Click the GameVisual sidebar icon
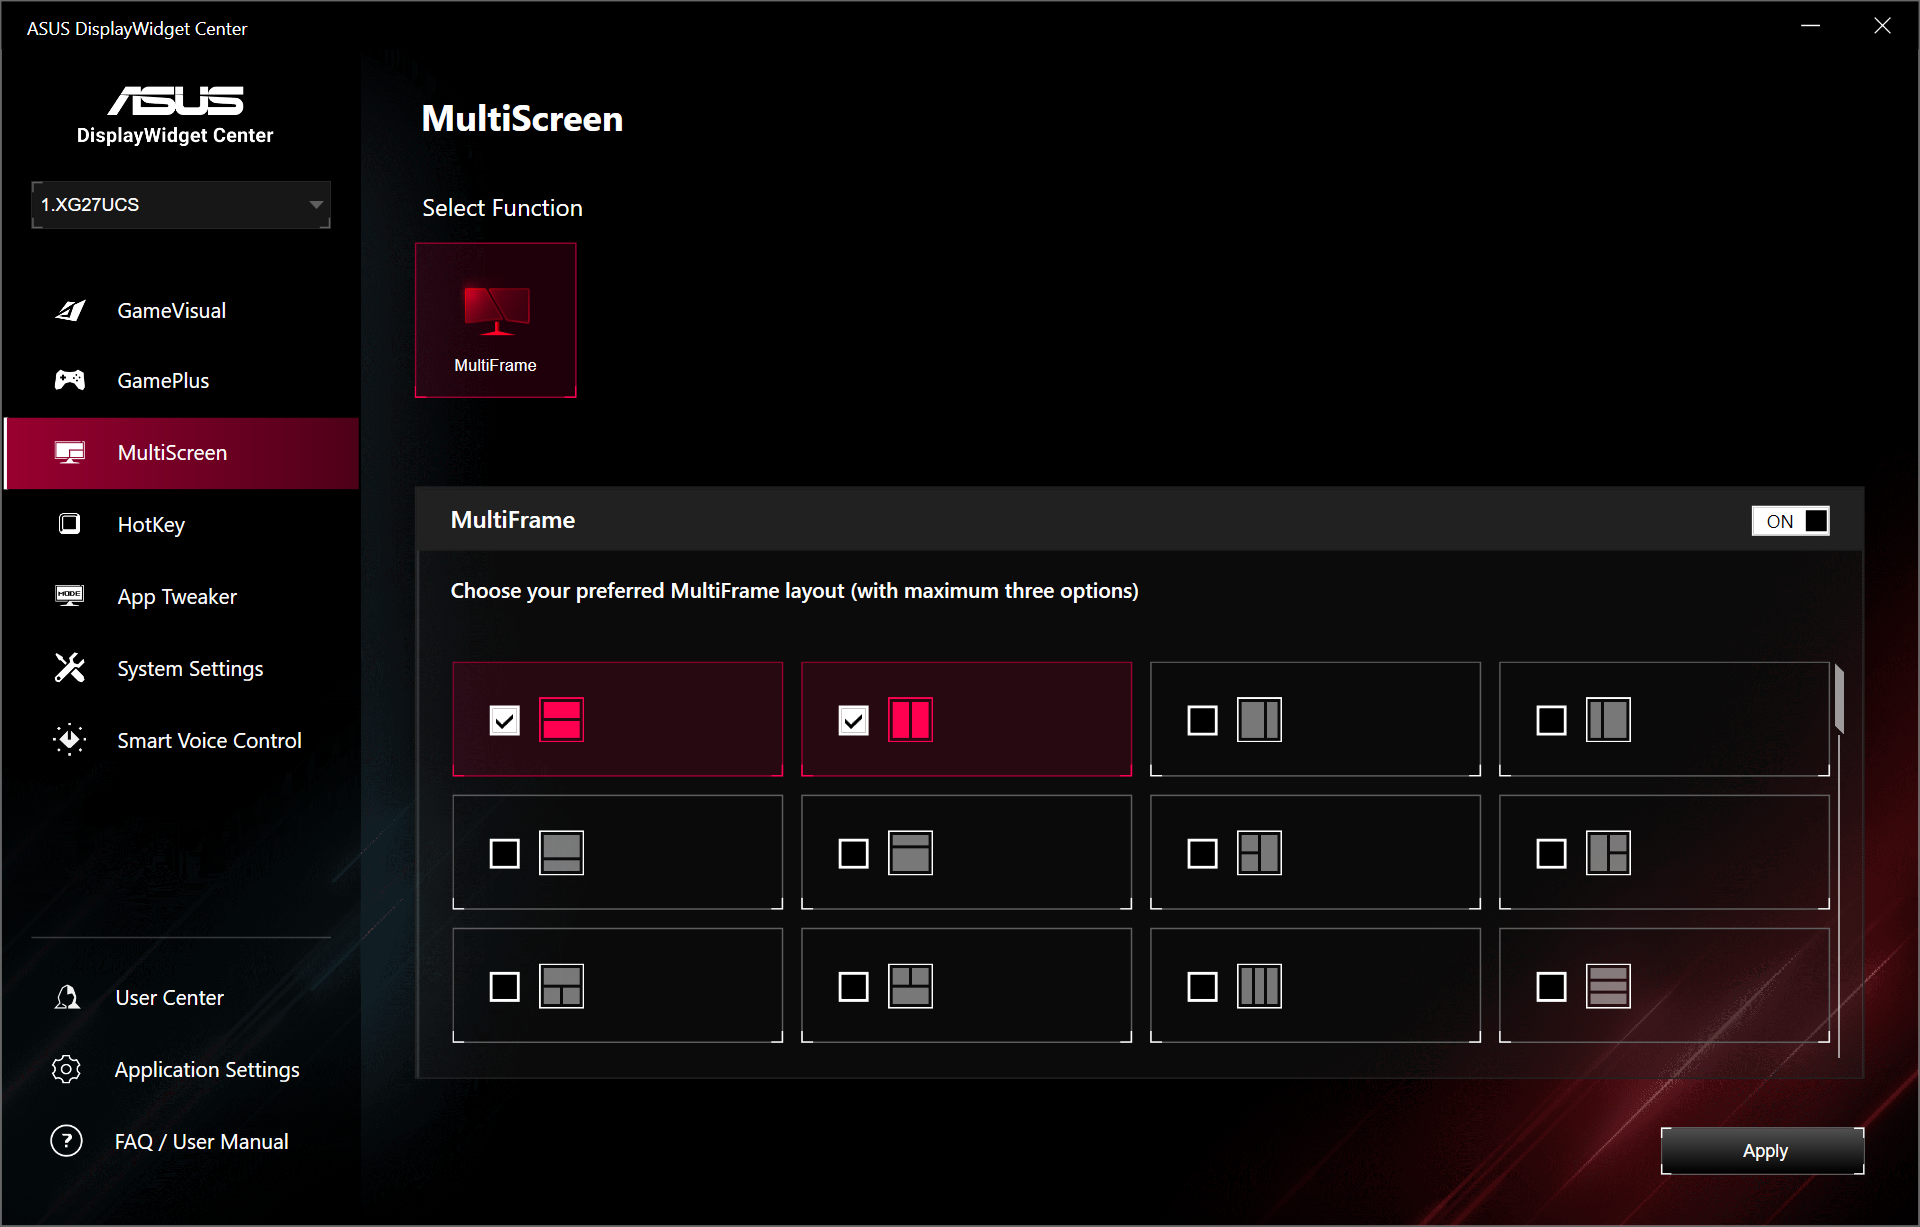This screenshot has width=1920, height=1227. [70, 311]
